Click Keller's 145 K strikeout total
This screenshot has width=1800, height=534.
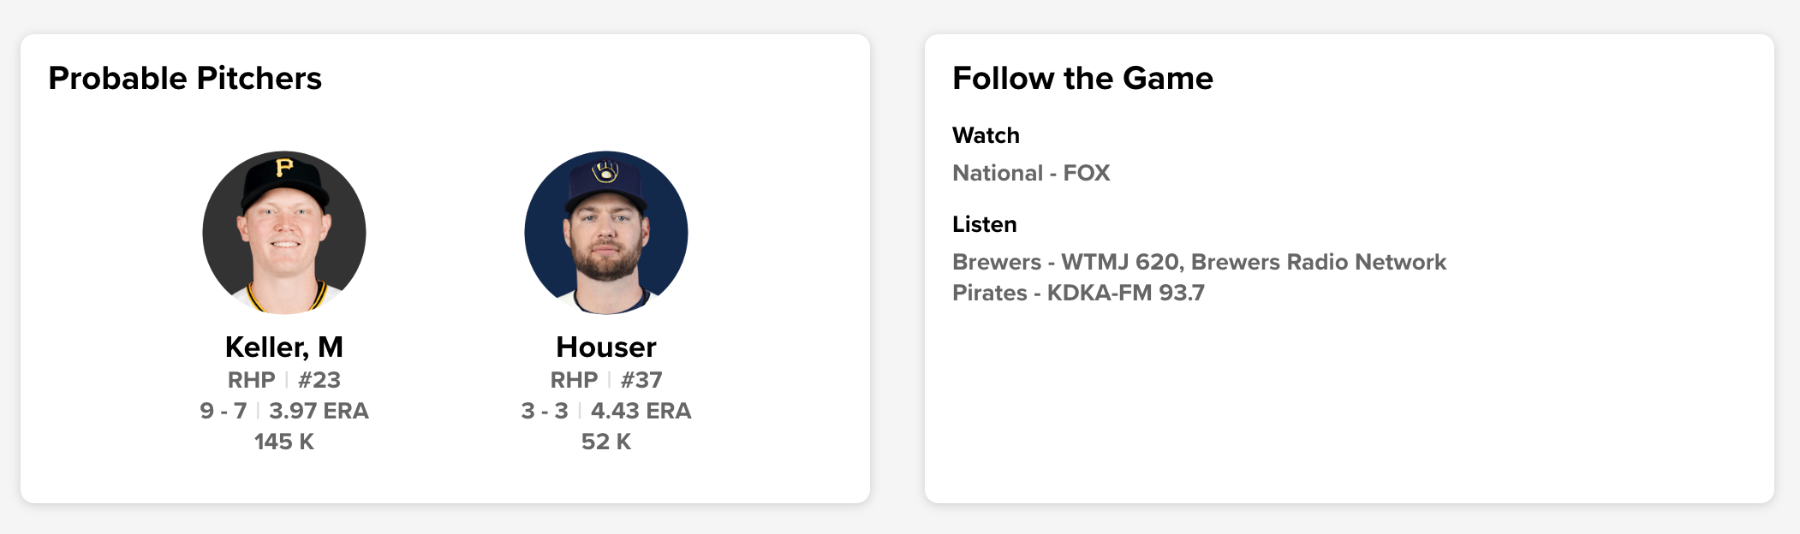[284, 442]
